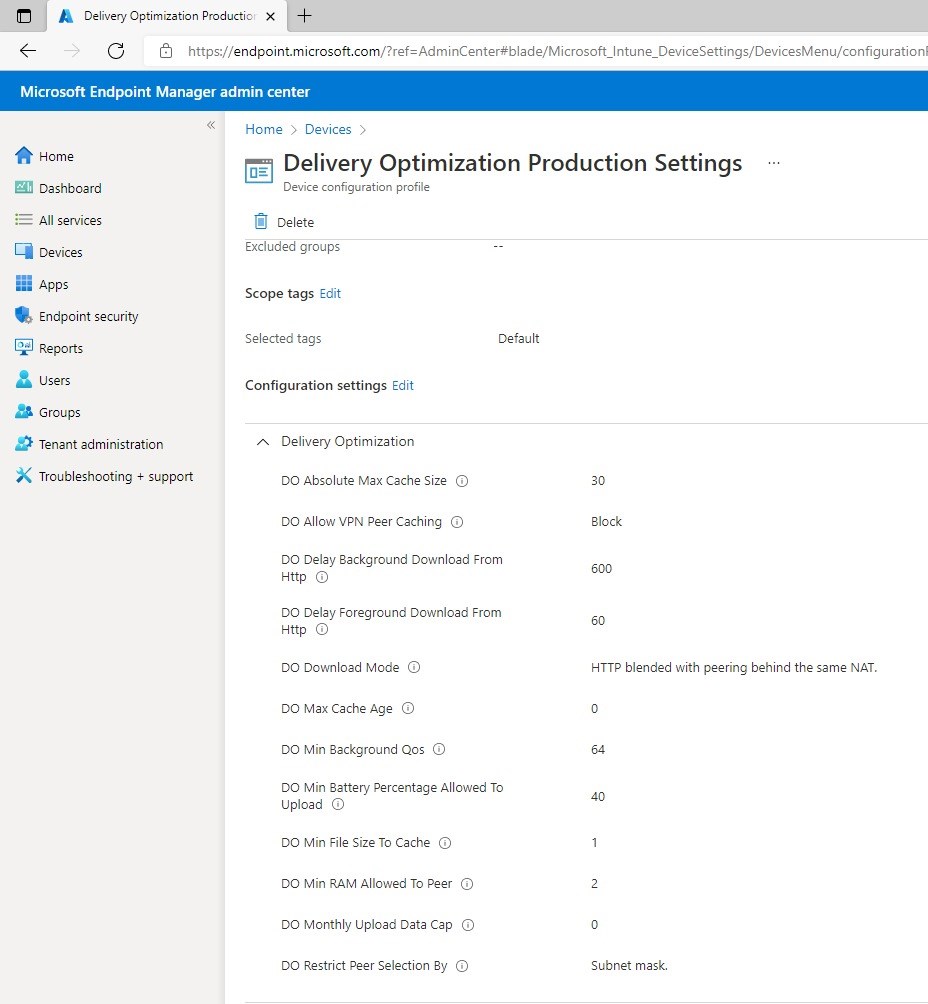Viewport: 928px width, 1004px height.
Task: Open Apps in the sidebar menu
Action: coord(54,284)
